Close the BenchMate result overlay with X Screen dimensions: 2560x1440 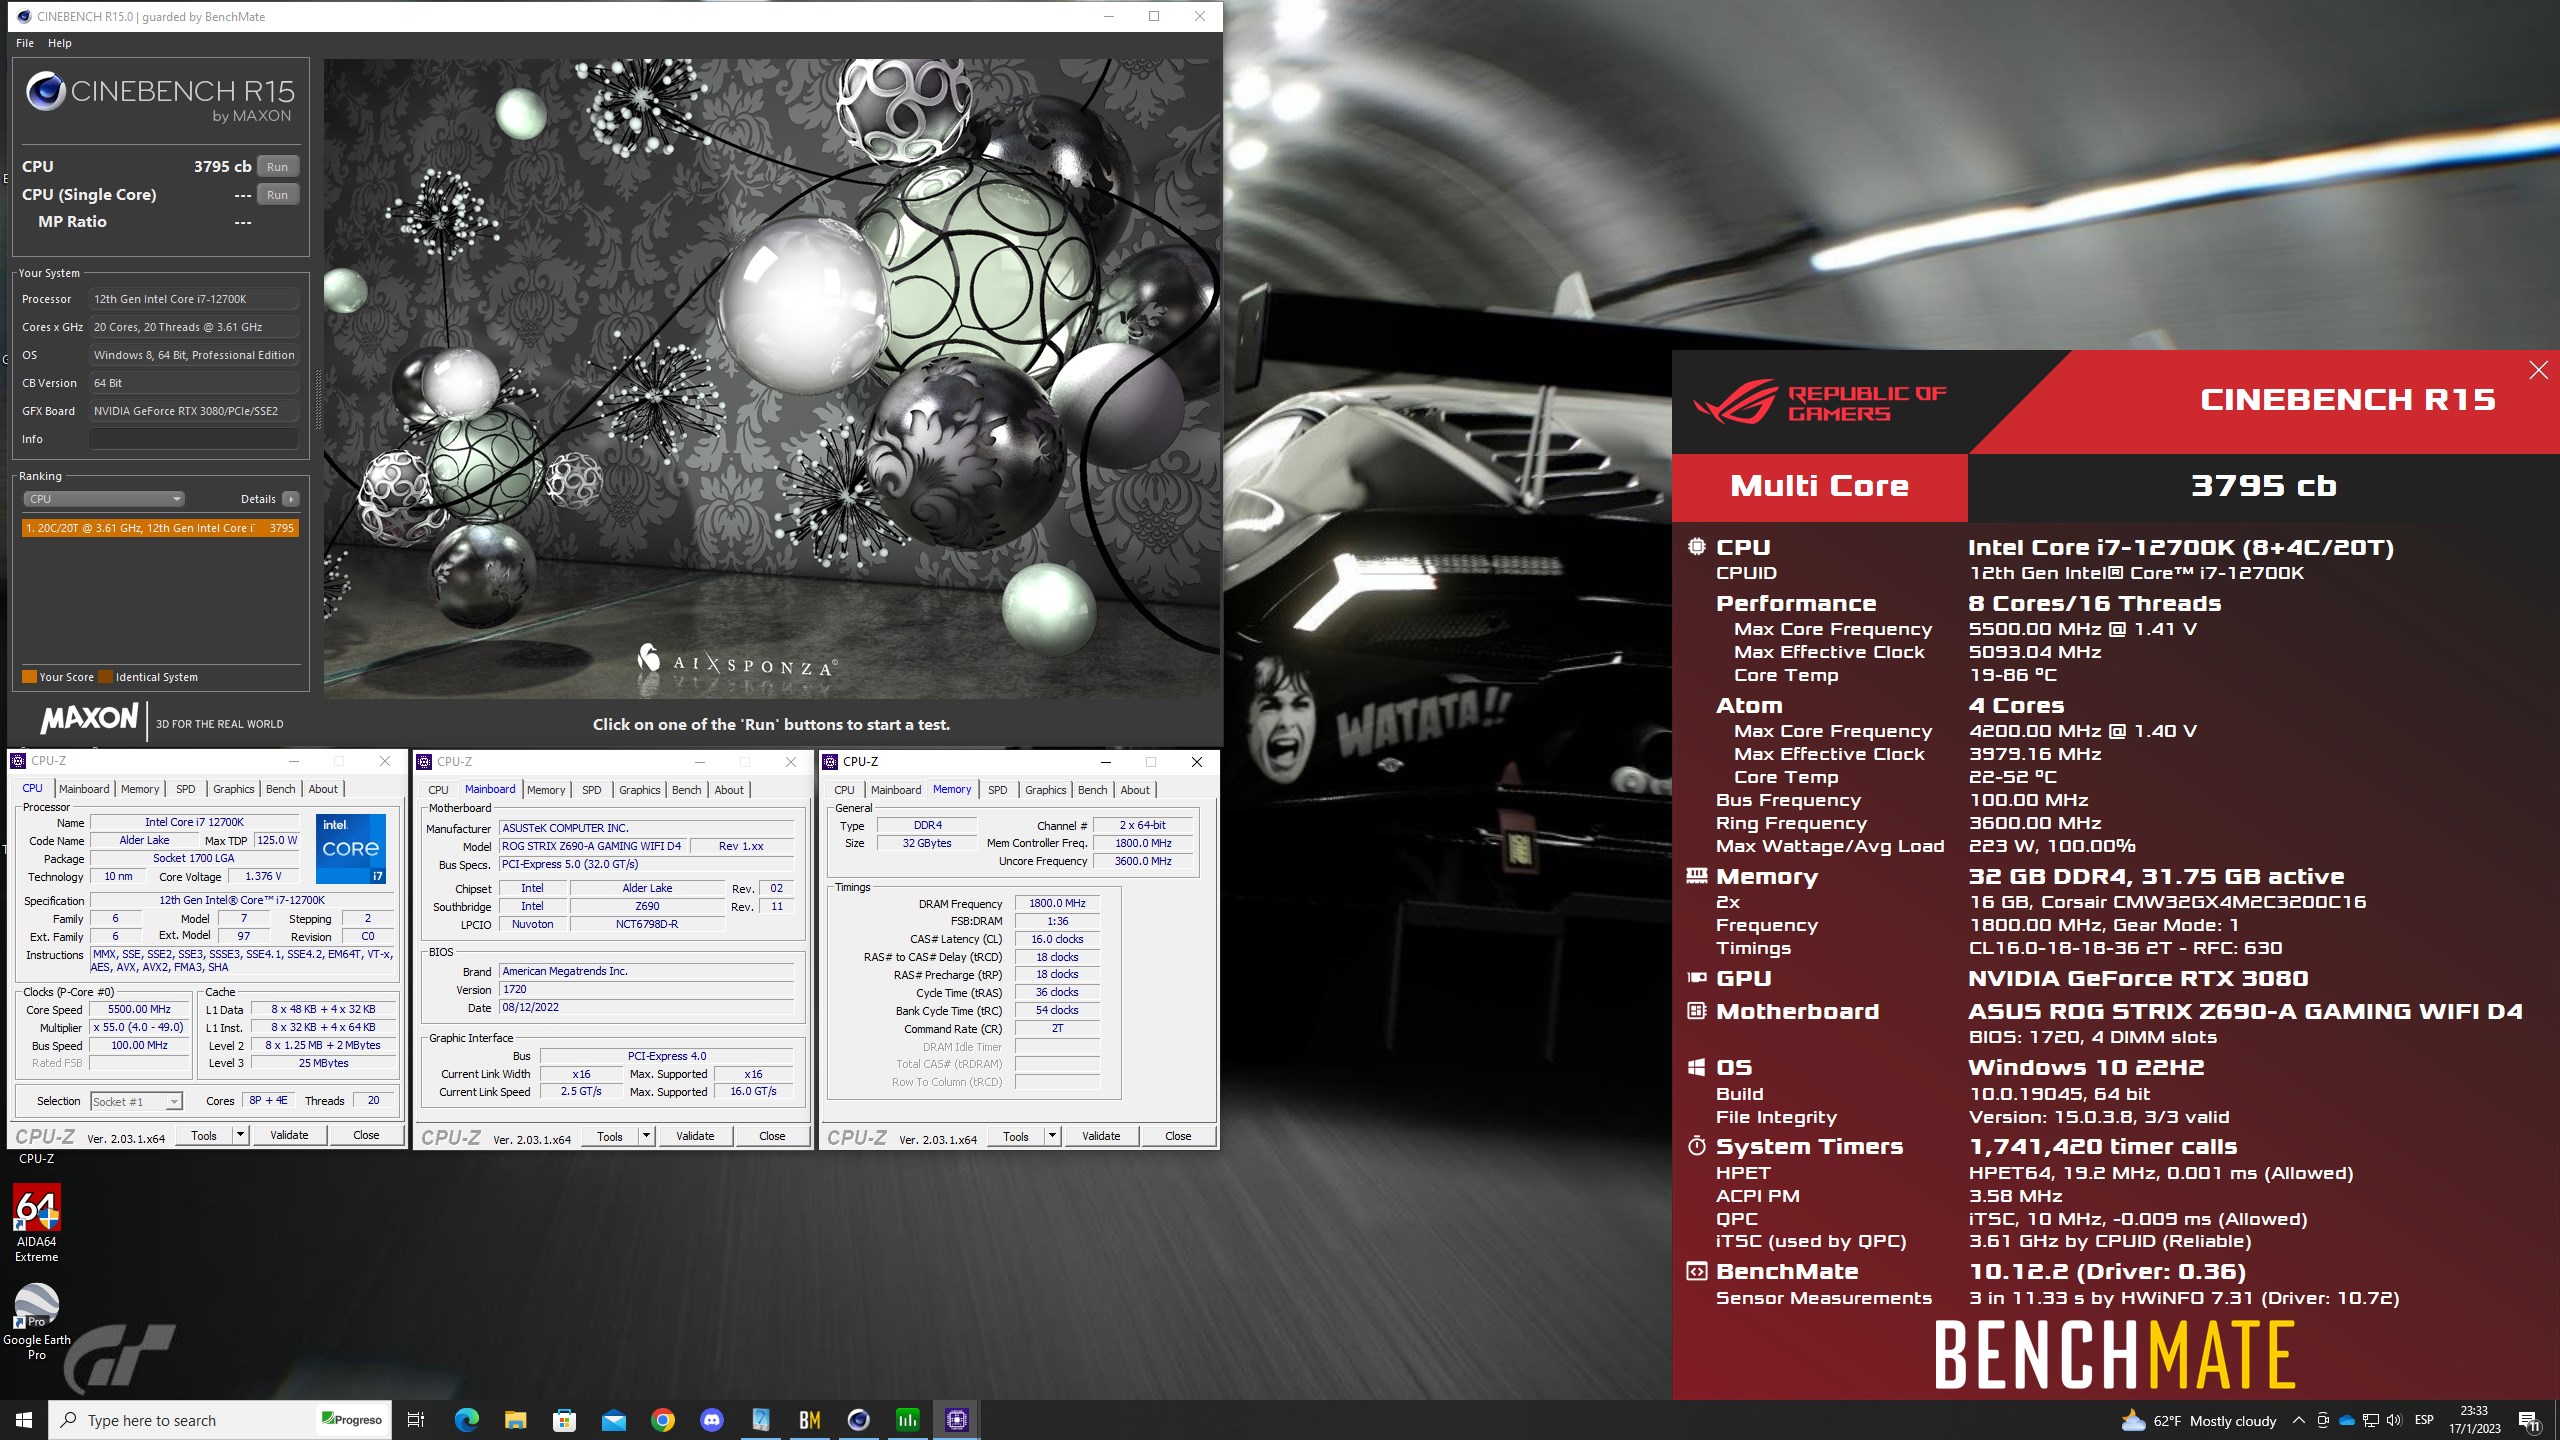tap(2538, 371)
